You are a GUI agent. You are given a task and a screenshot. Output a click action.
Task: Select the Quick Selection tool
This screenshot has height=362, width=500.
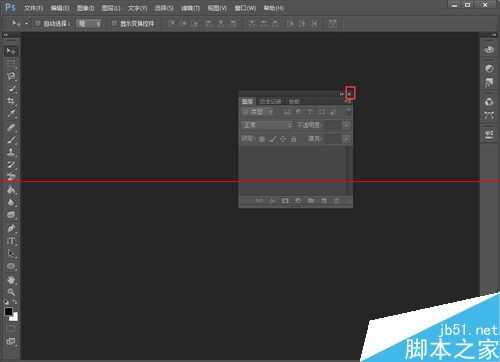pos(11,89)
